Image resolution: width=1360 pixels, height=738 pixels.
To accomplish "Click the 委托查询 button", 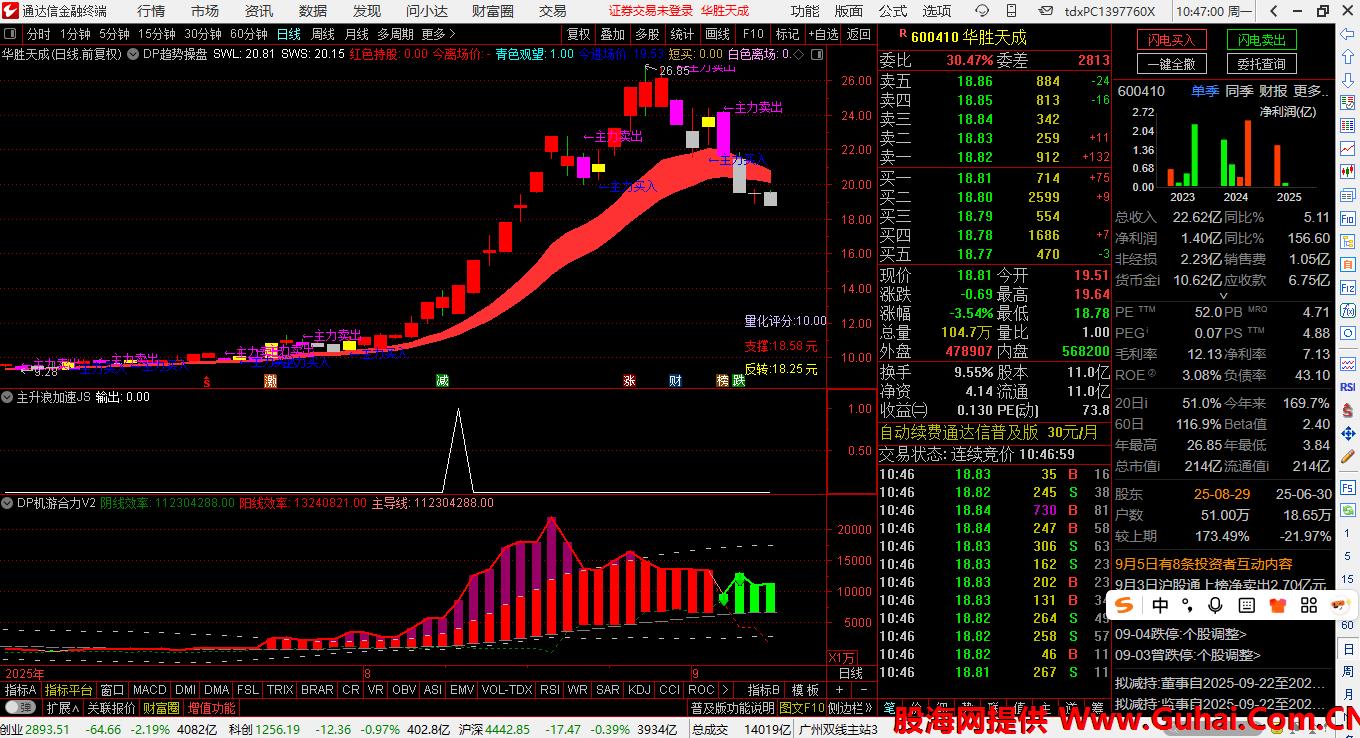I will [x=1262, y=64].
